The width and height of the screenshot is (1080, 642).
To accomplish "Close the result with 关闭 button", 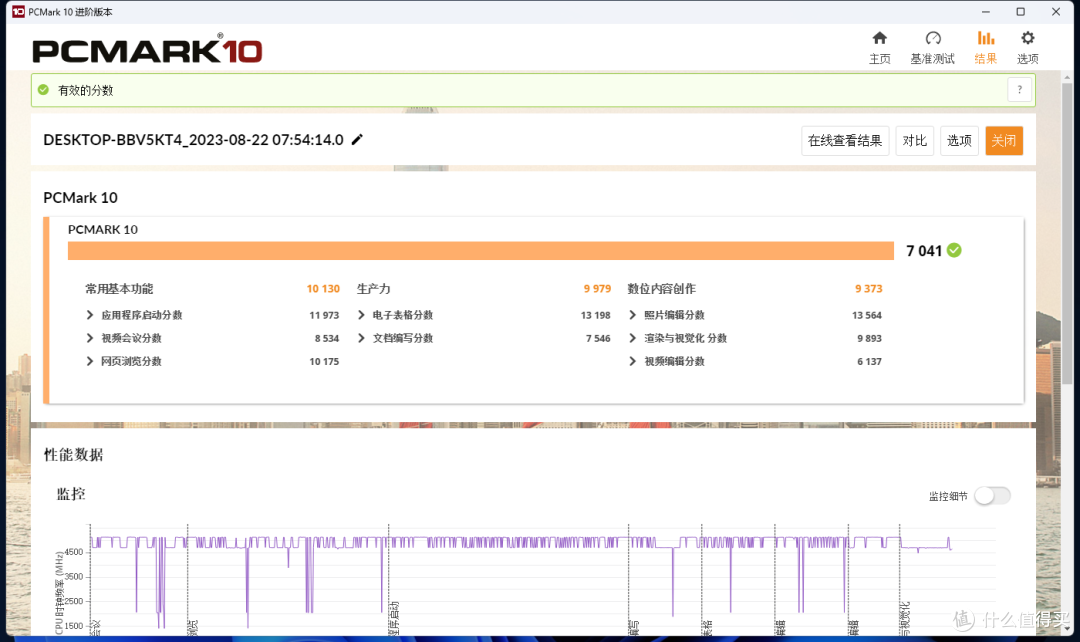I will point(1004,141).
